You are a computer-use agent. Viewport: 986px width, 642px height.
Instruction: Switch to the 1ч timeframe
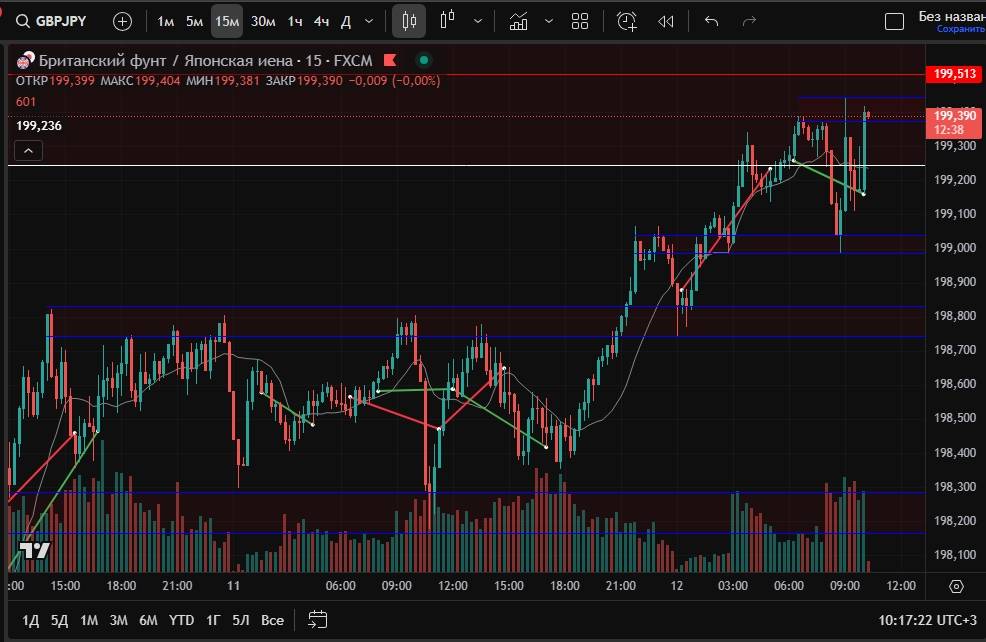[x=295, y=21]
